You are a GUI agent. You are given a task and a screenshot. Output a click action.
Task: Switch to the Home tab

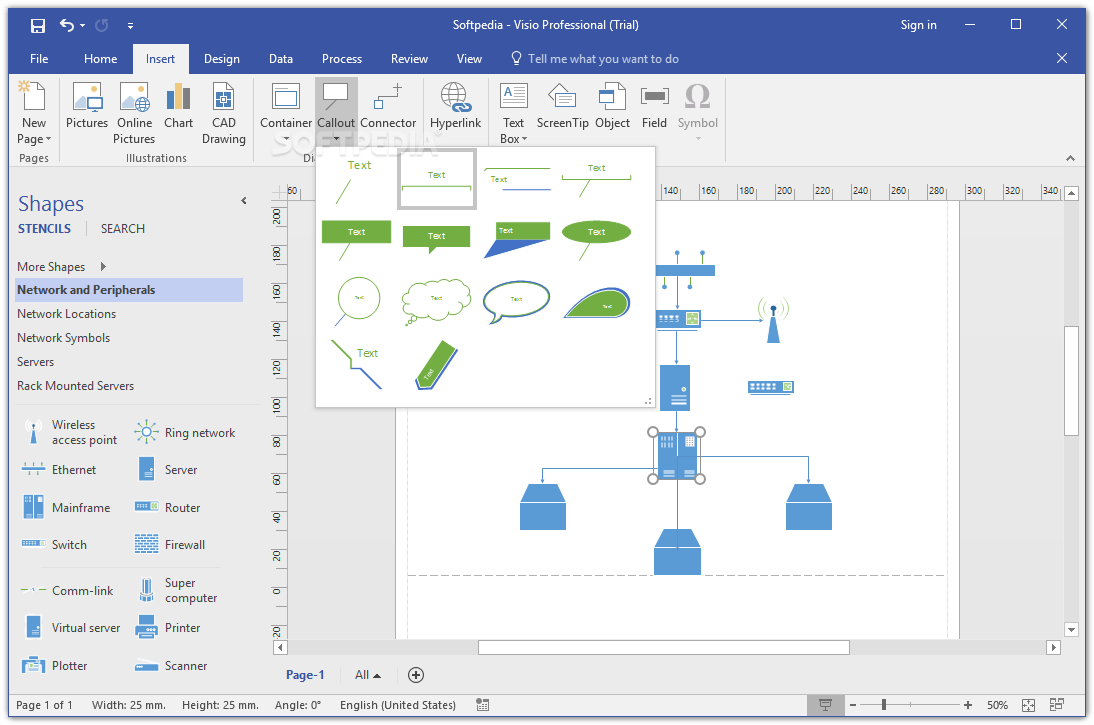100,59
